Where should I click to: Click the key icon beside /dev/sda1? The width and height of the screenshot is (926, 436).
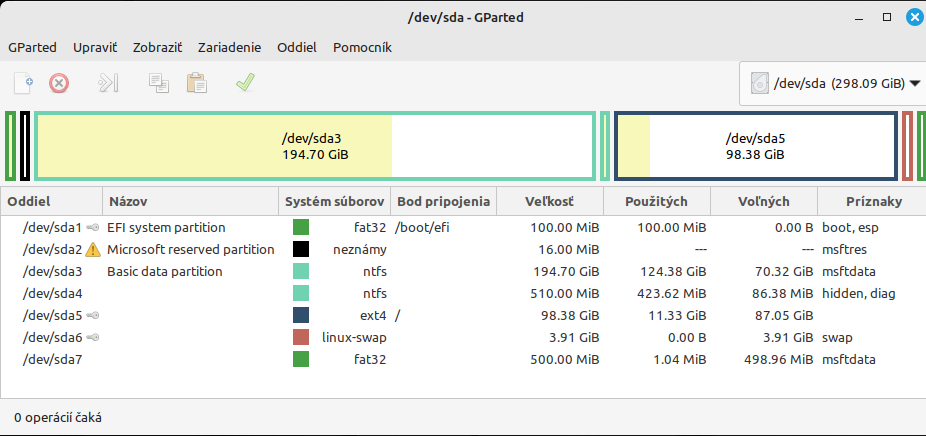pyautogui.click(x=93, y=228)
